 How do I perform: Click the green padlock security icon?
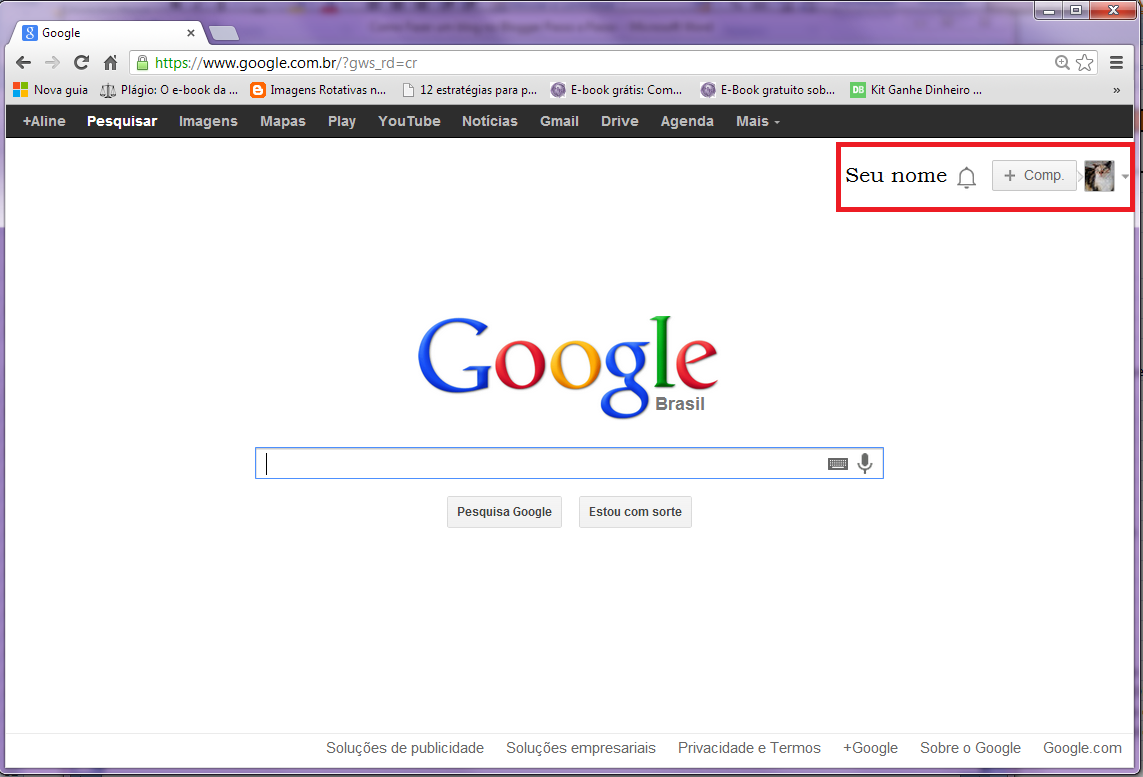click(x=143, y=63)
